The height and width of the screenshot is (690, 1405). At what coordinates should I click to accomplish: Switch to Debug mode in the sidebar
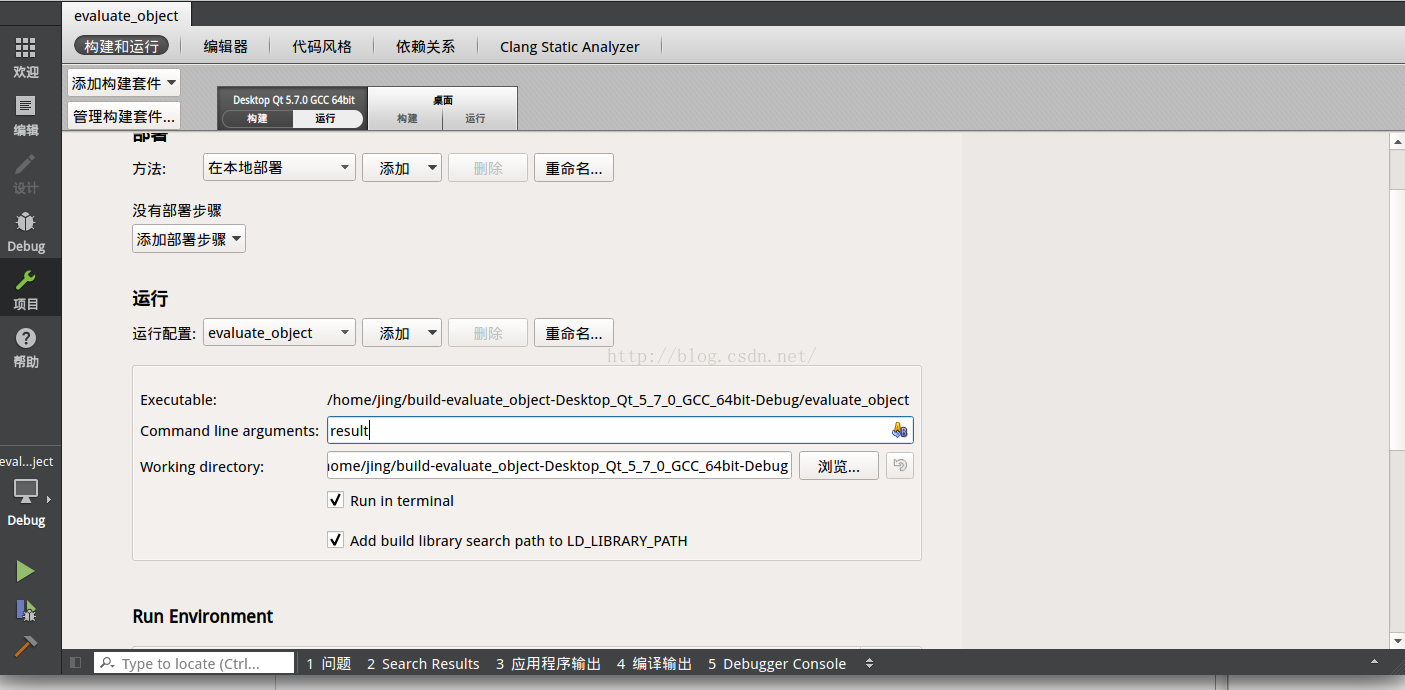(26, 232)
